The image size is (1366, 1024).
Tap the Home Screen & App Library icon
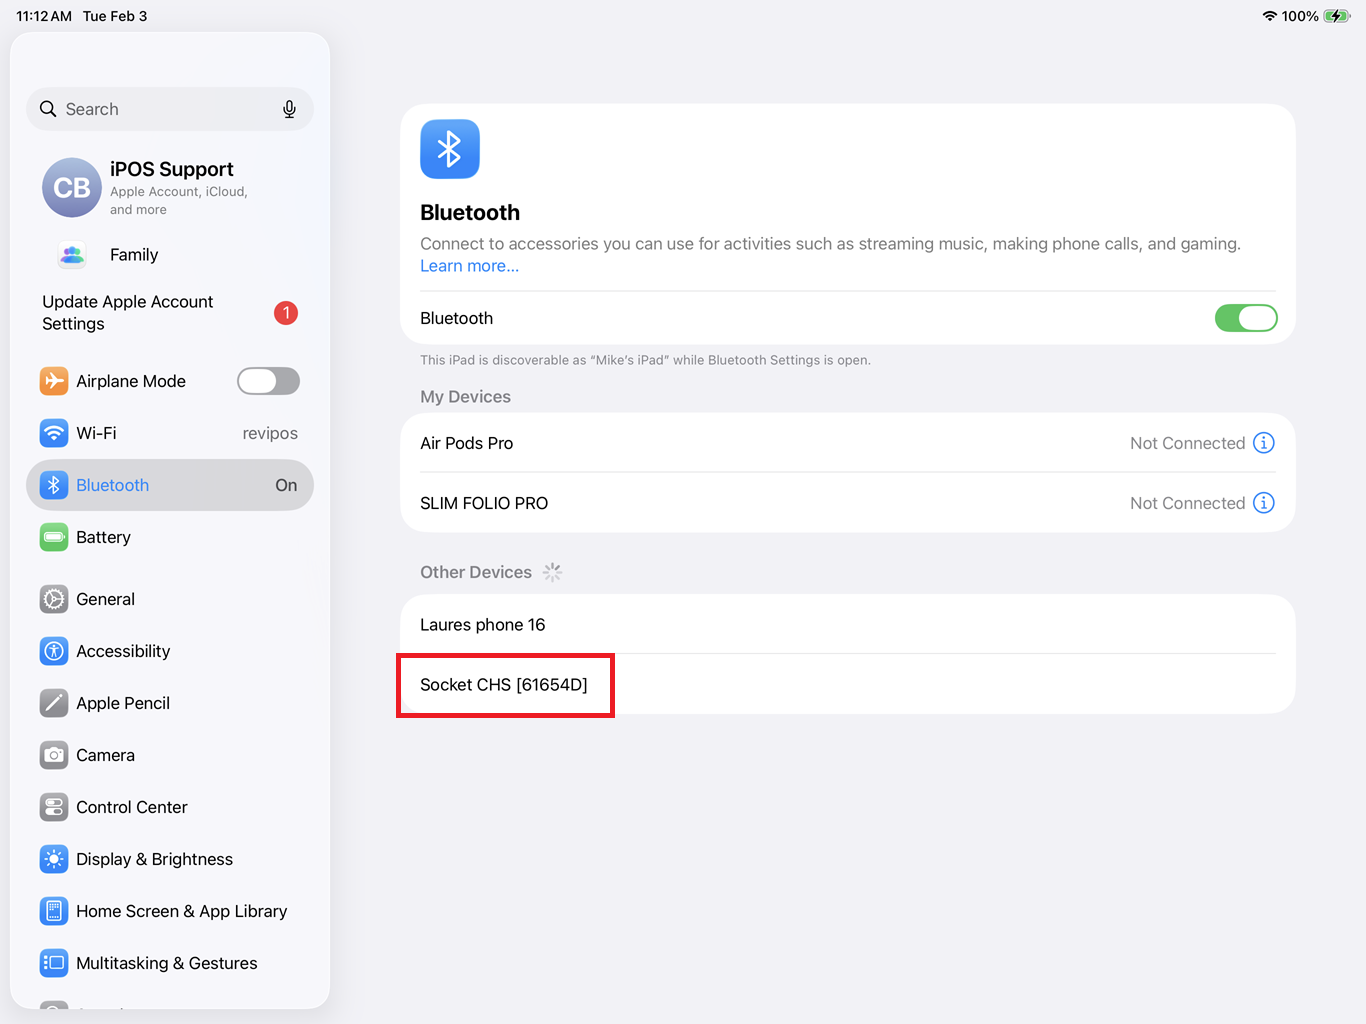click(54, 911)
